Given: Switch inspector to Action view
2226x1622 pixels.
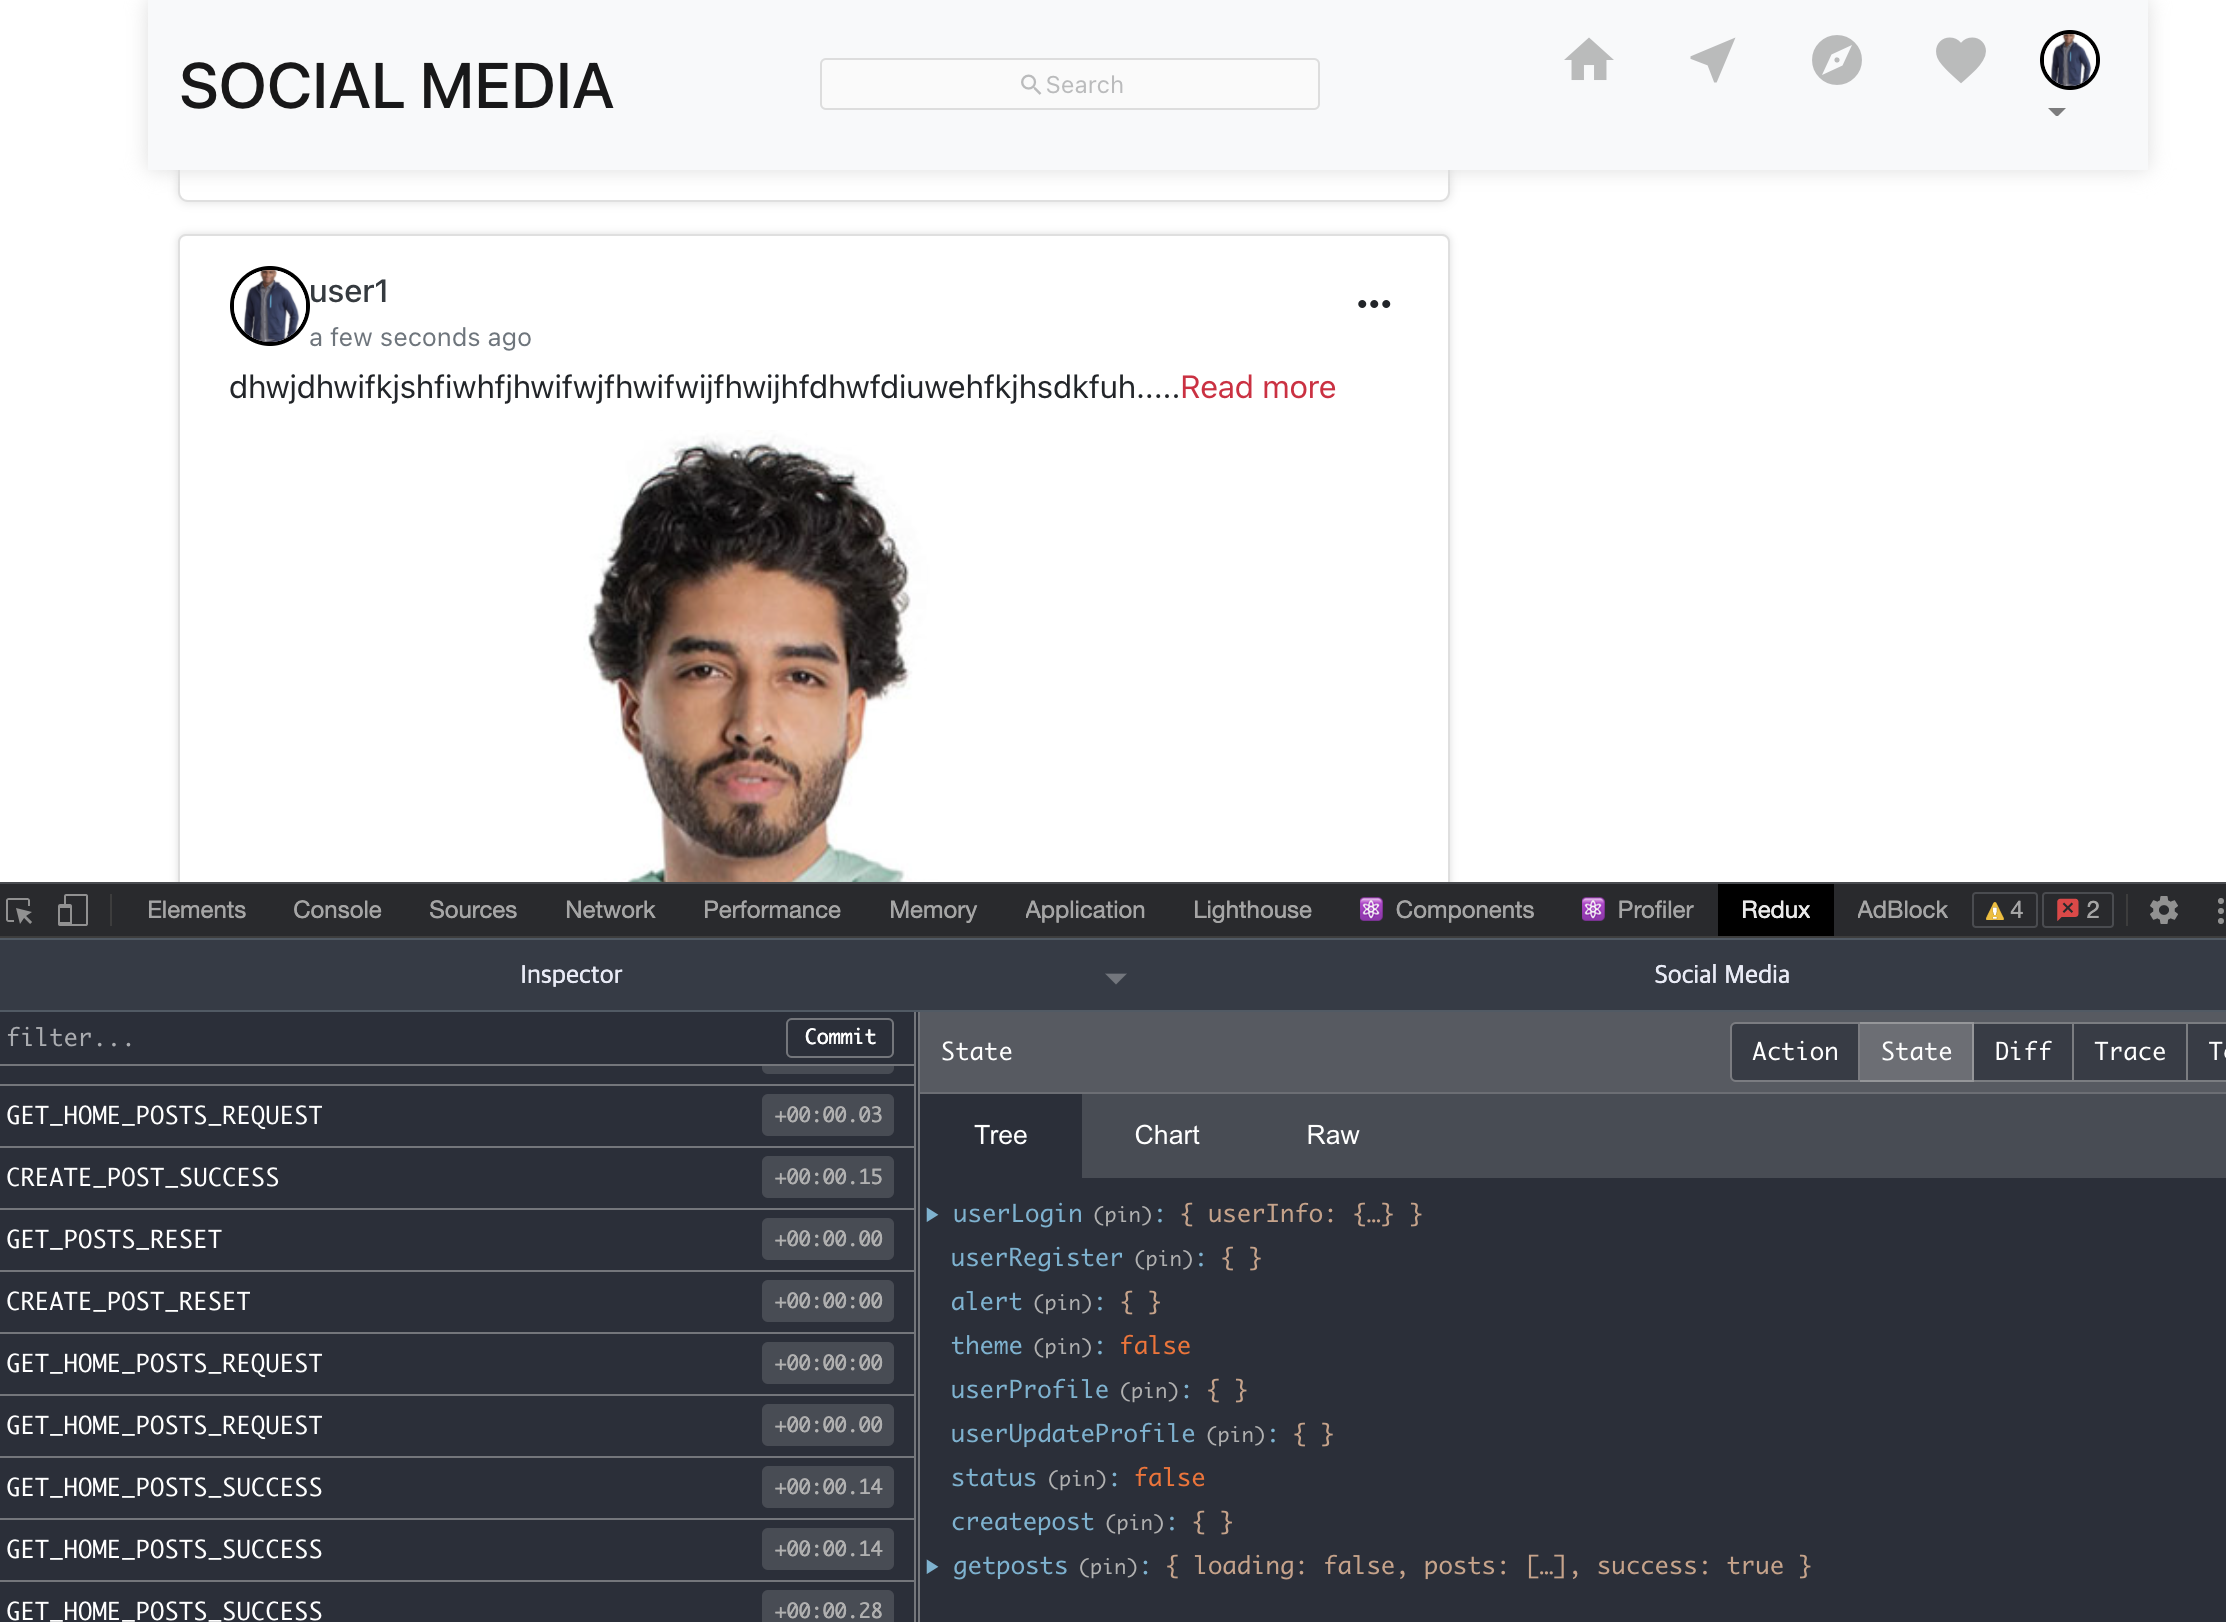Looking at the screenshot, I should pos(1794,1051).
